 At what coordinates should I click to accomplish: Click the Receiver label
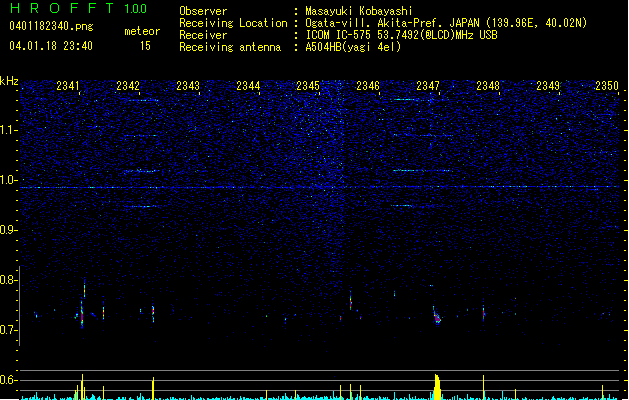point(203,35)
